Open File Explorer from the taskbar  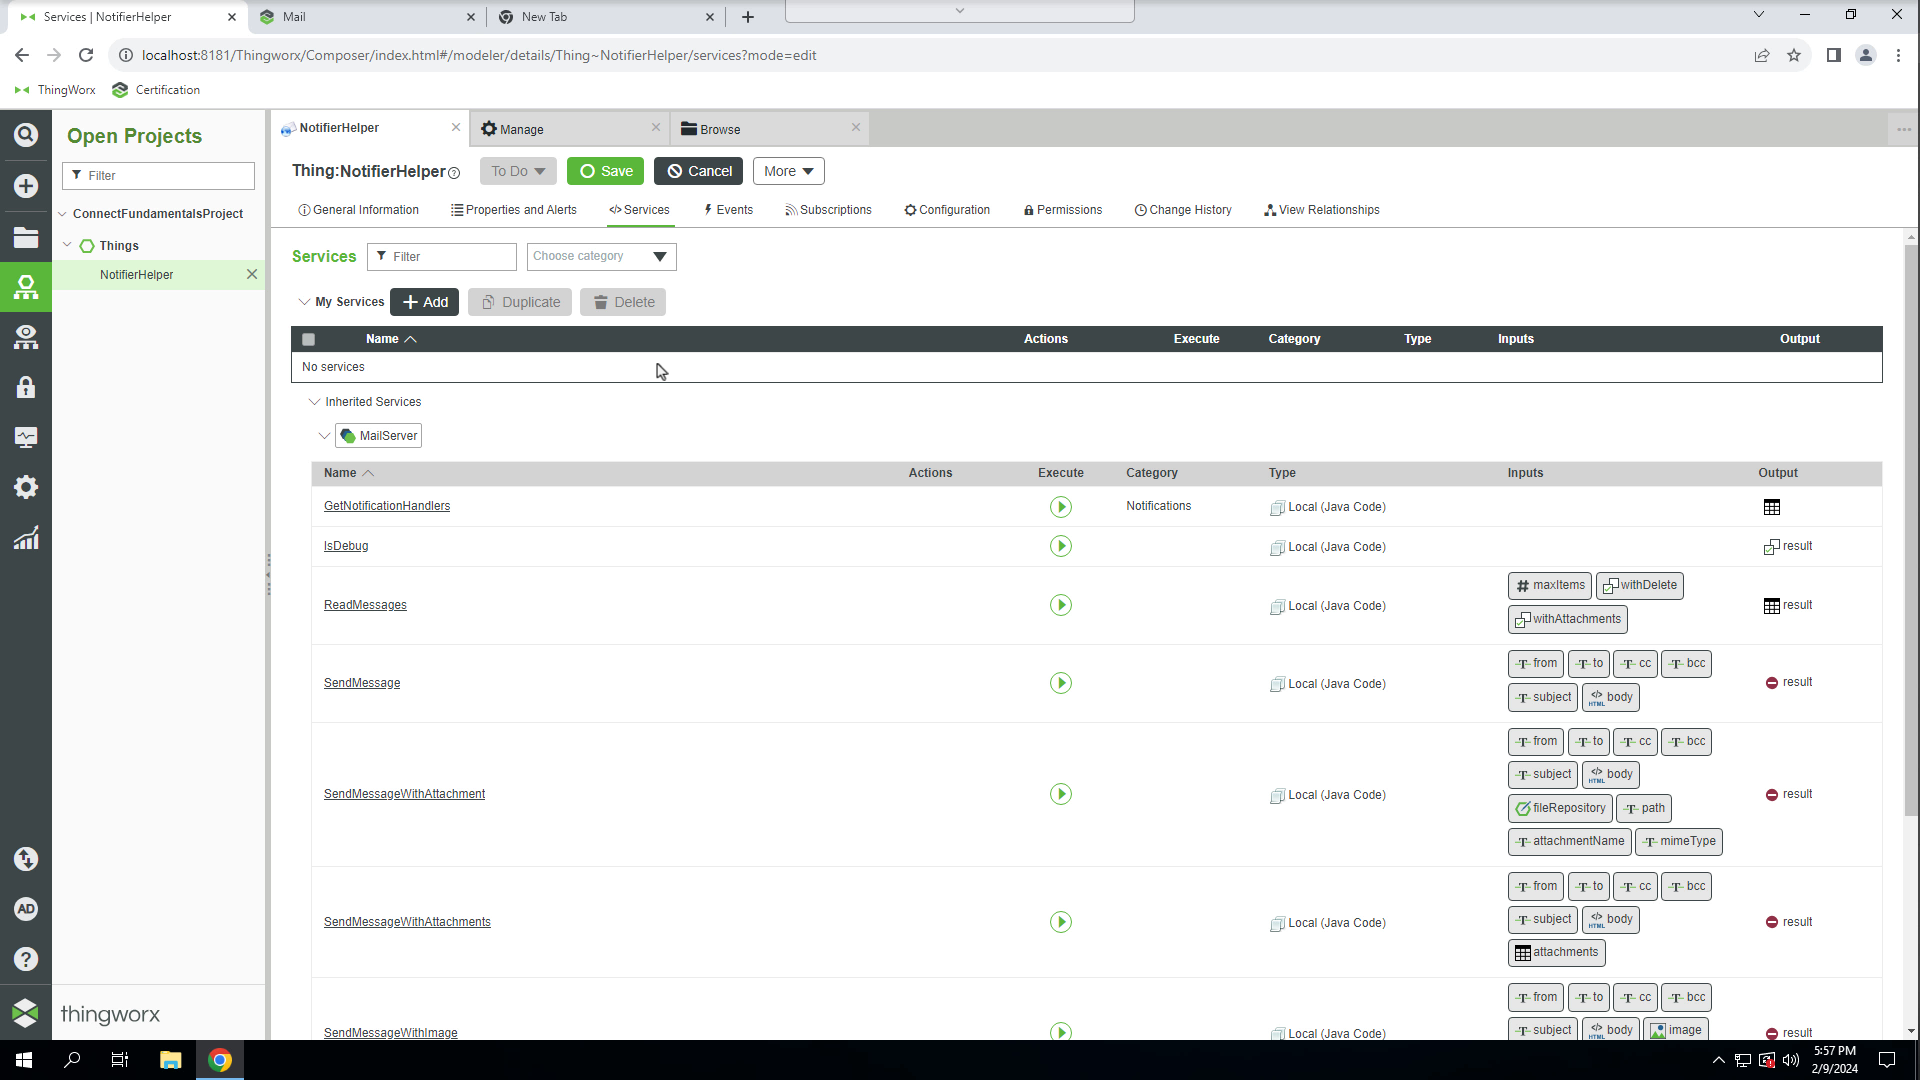170,1060
